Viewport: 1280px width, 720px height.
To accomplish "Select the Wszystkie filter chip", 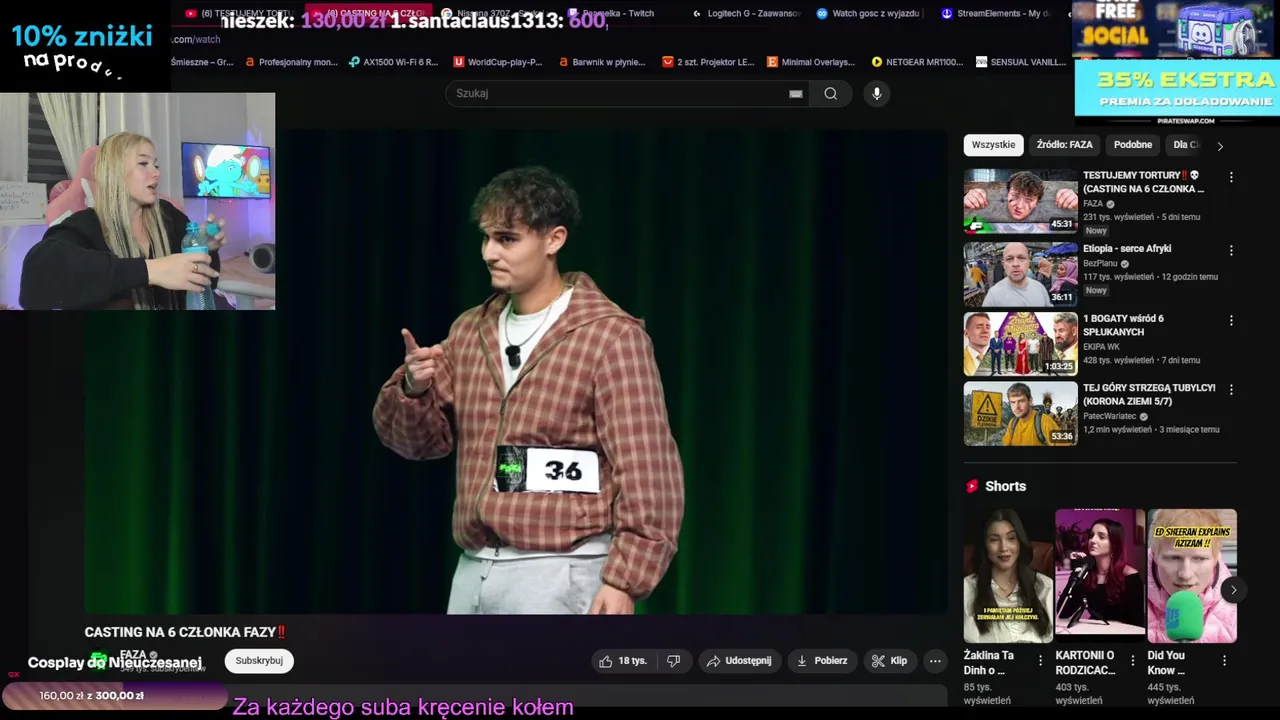I will (x=993, y=145).
